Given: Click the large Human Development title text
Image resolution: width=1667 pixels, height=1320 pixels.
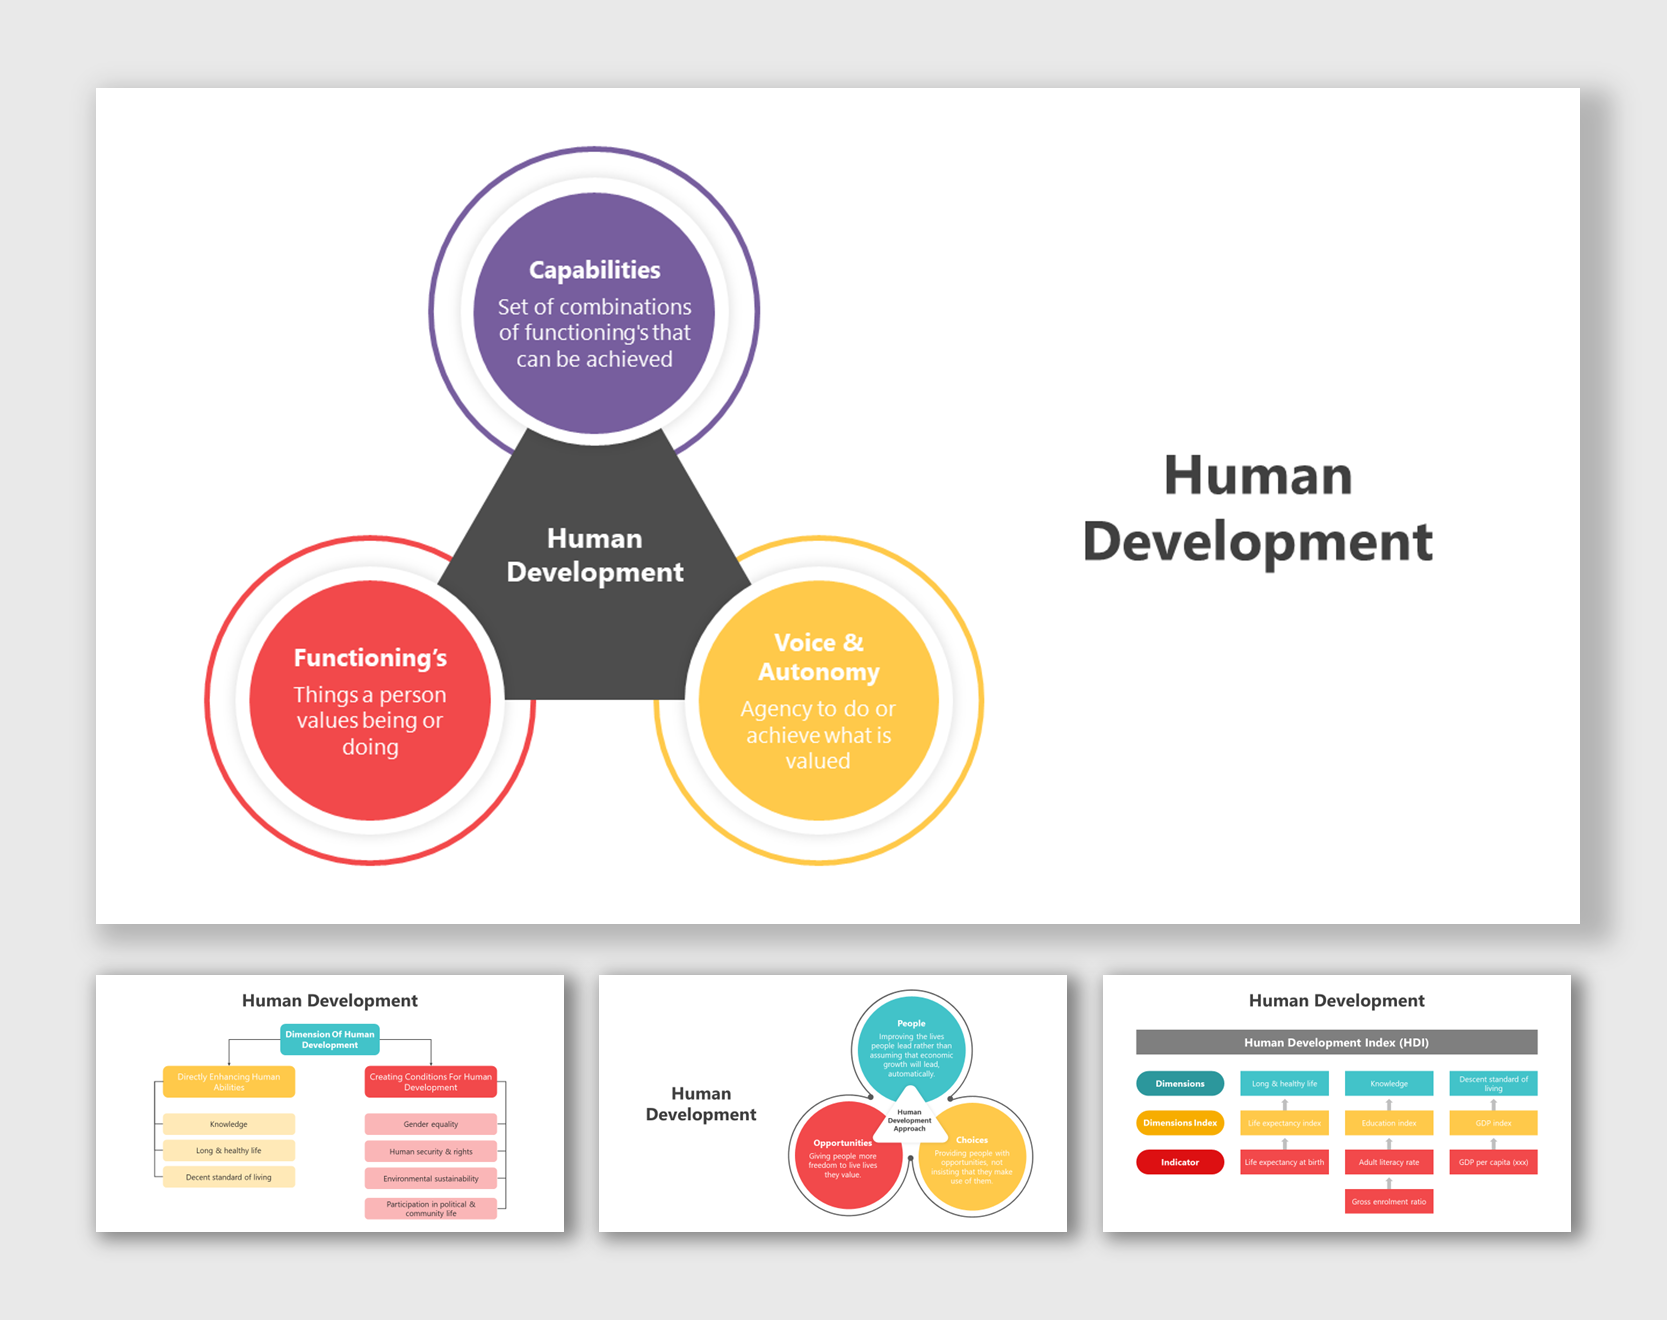Looking at the screenshot, I should (x=1258, y=508).
